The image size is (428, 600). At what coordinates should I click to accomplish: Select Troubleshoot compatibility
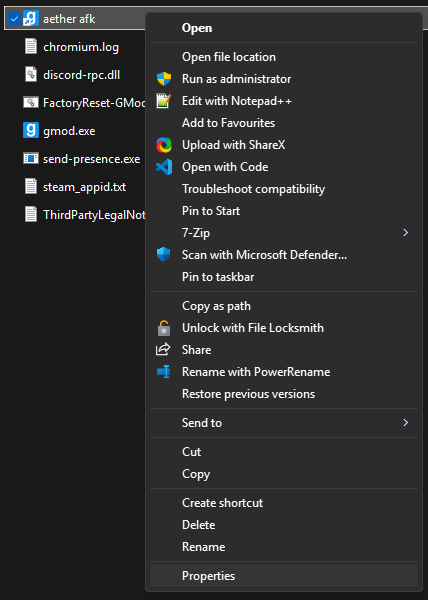click(x=284, y=189)
